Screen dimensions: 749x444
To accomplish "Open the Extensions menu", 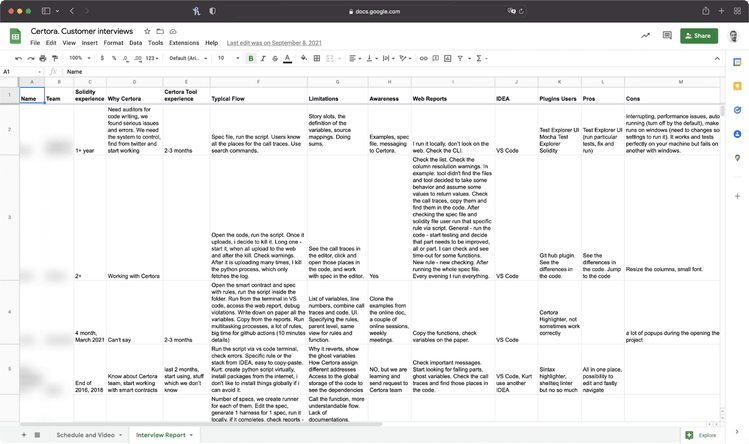I will coord(184,44).
